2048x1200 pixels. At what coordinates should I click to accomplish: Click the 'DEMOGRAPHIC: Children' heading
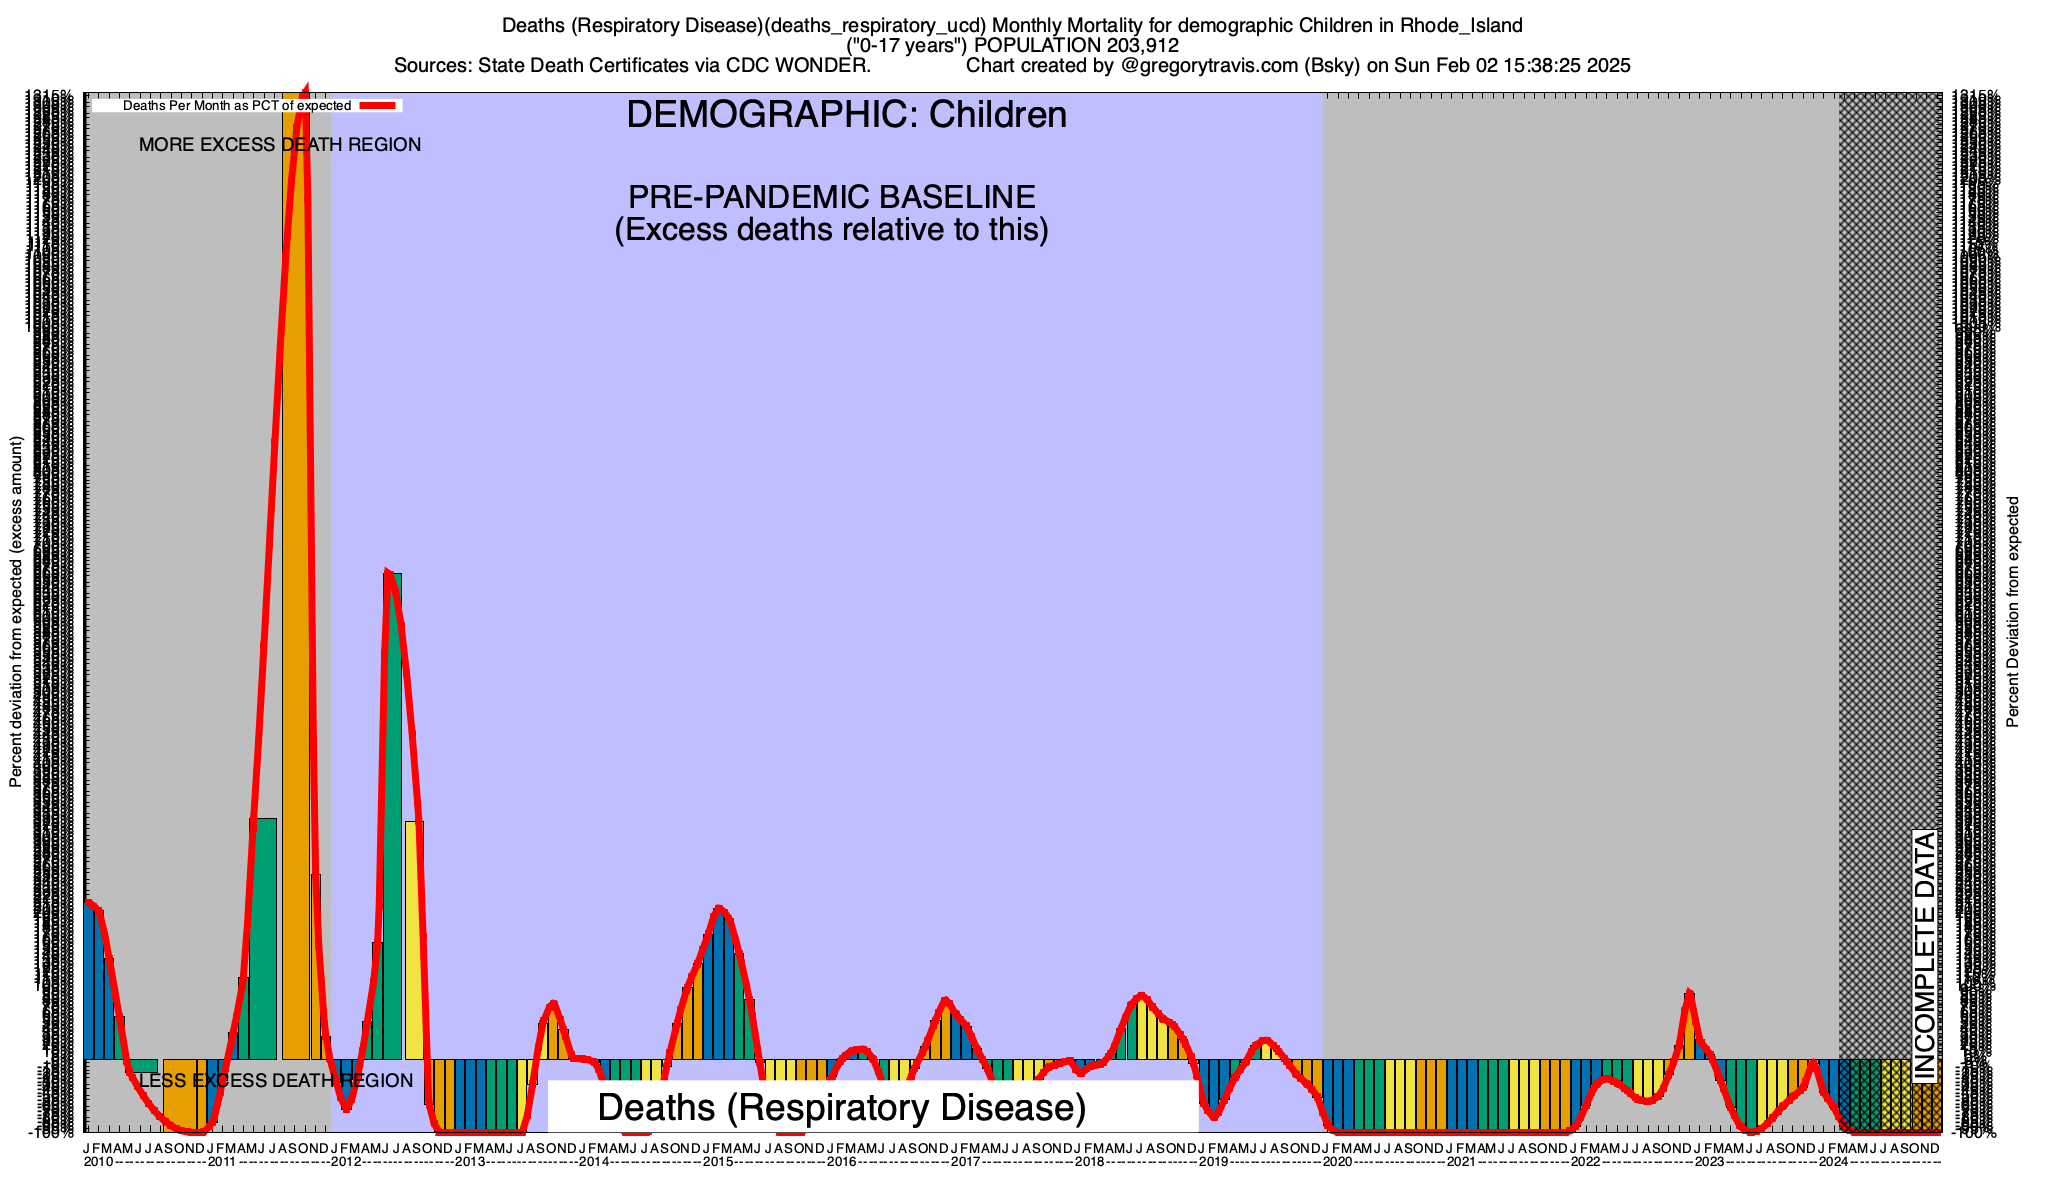846,115
